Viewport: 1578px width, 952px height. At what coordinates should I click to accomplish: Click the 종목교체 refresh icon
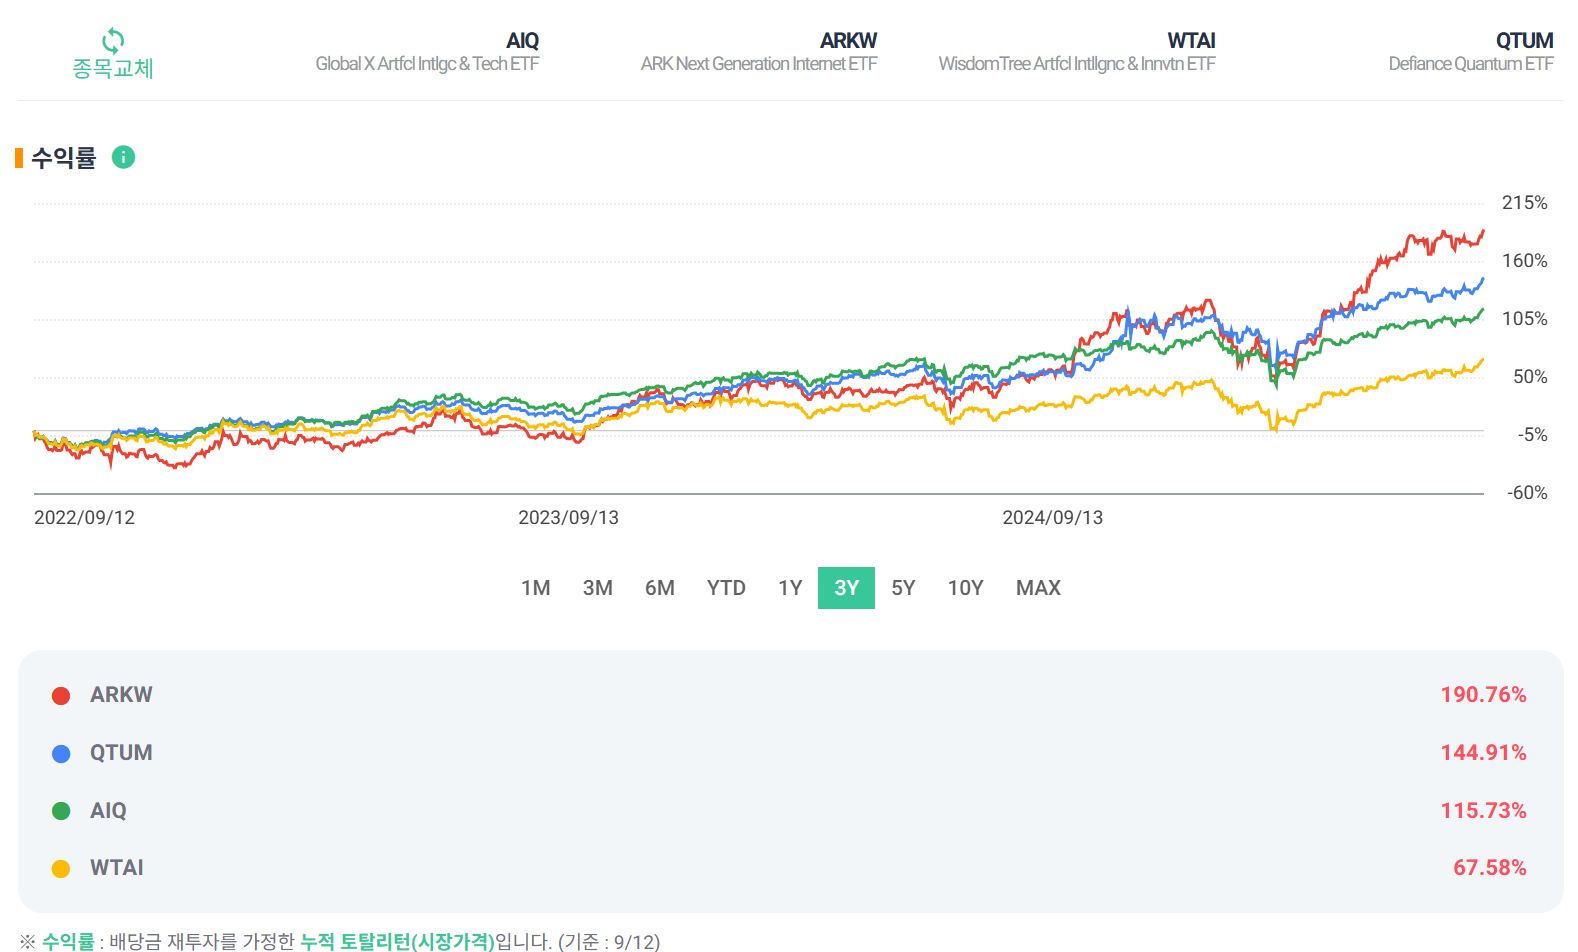pos(113,41)
